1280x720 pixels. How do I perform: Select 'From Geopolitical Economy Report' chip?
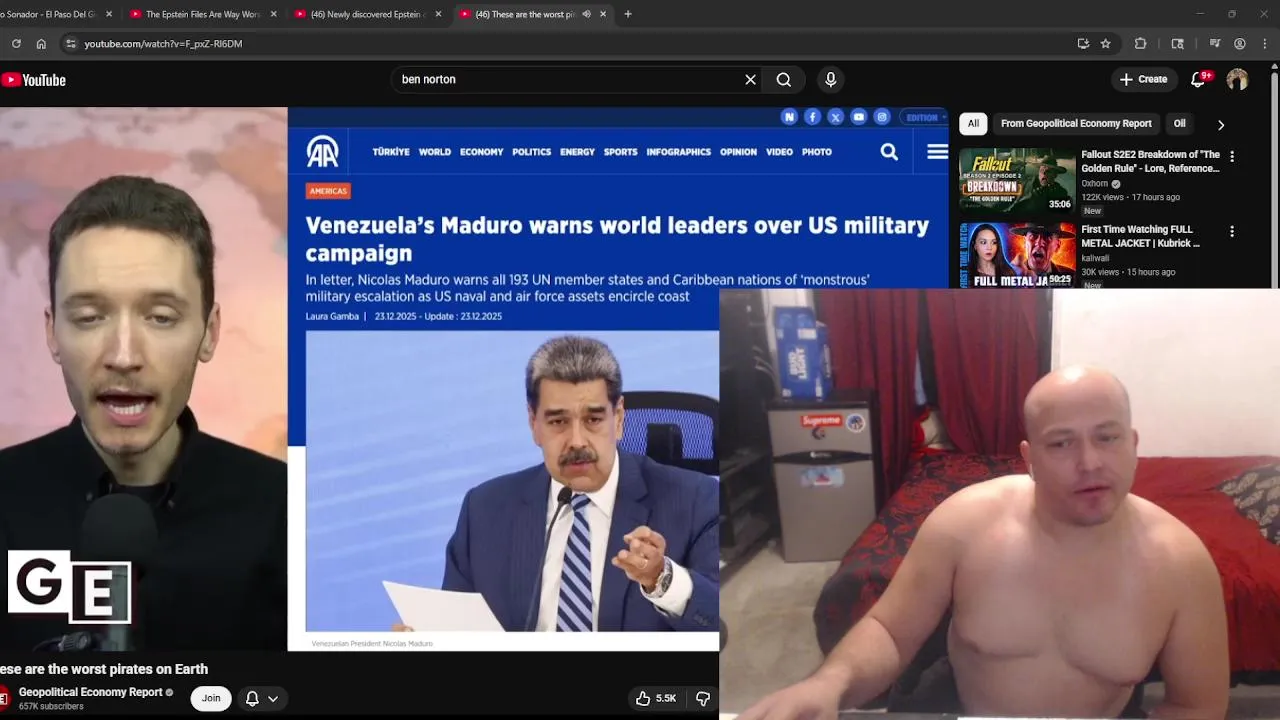[x=1076, y=124]
